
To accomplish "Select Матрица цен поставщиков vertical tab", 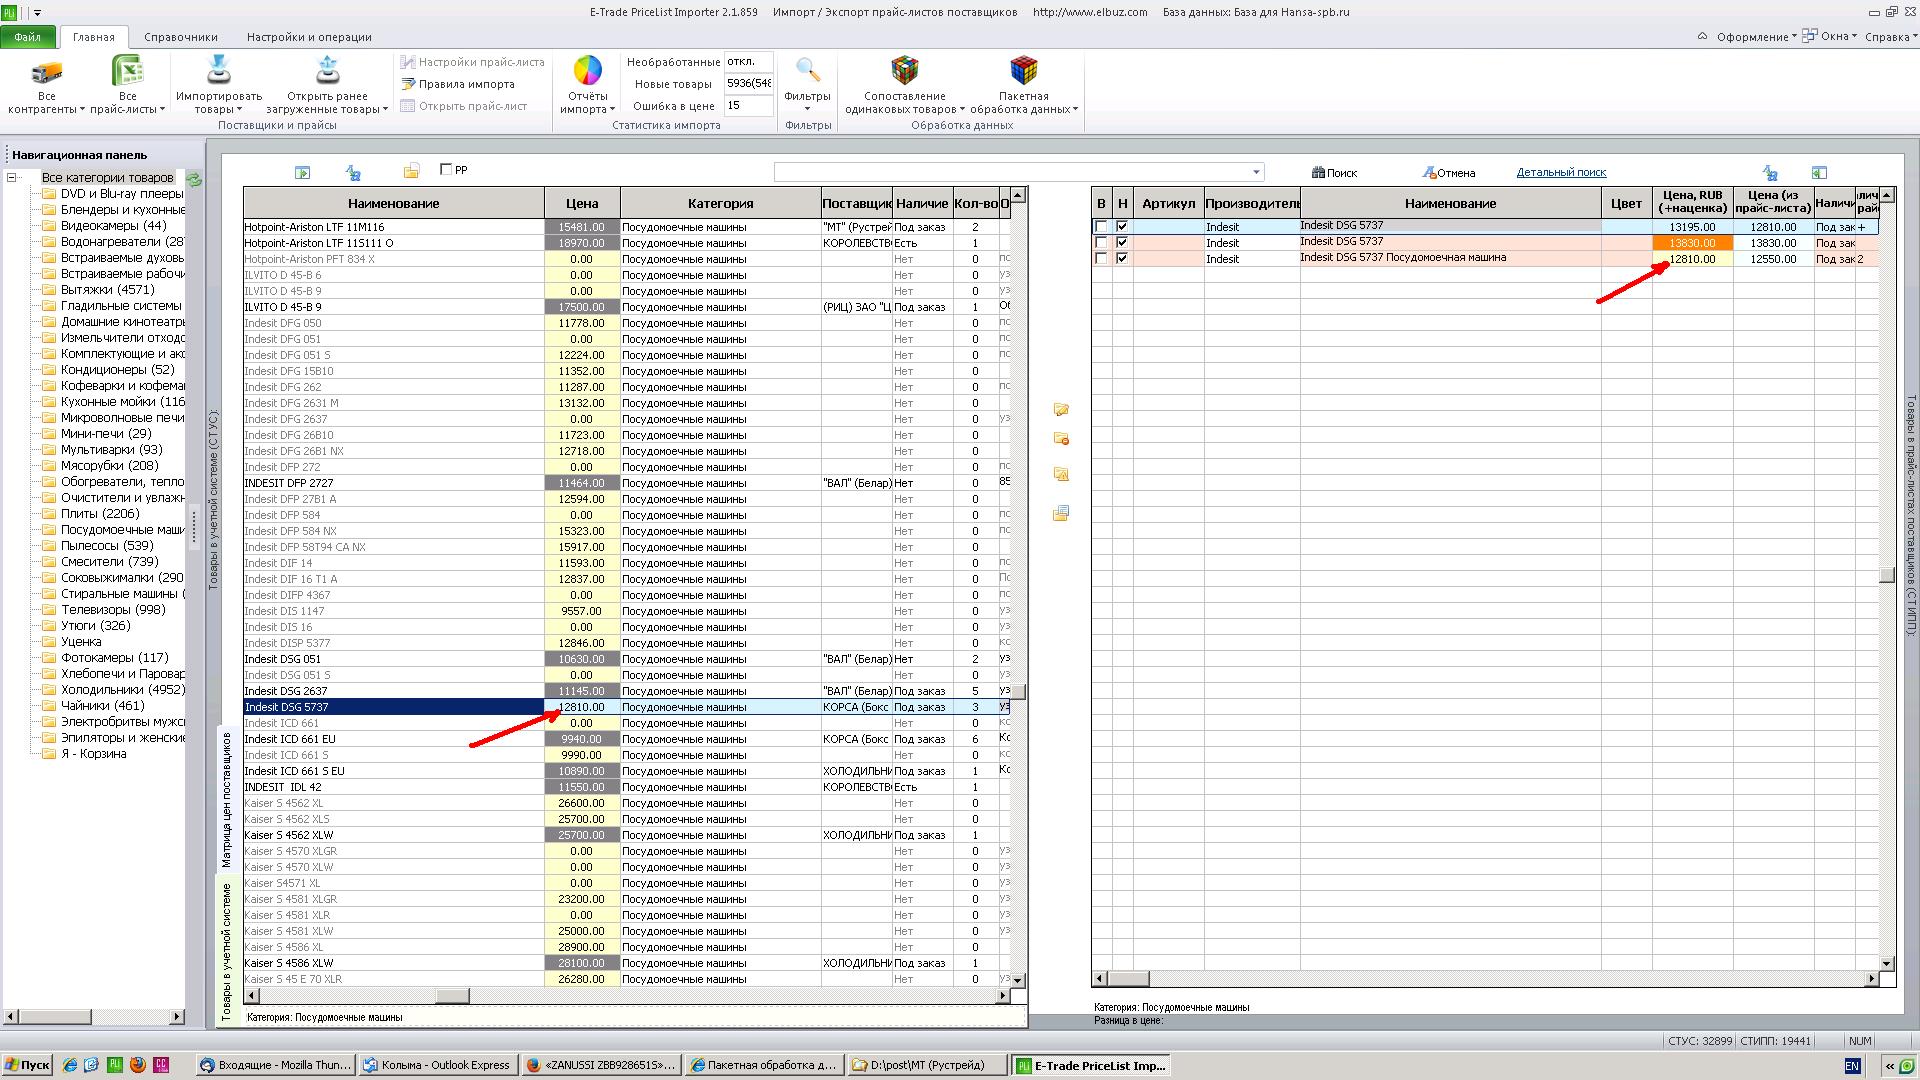I will click(227, 799).
